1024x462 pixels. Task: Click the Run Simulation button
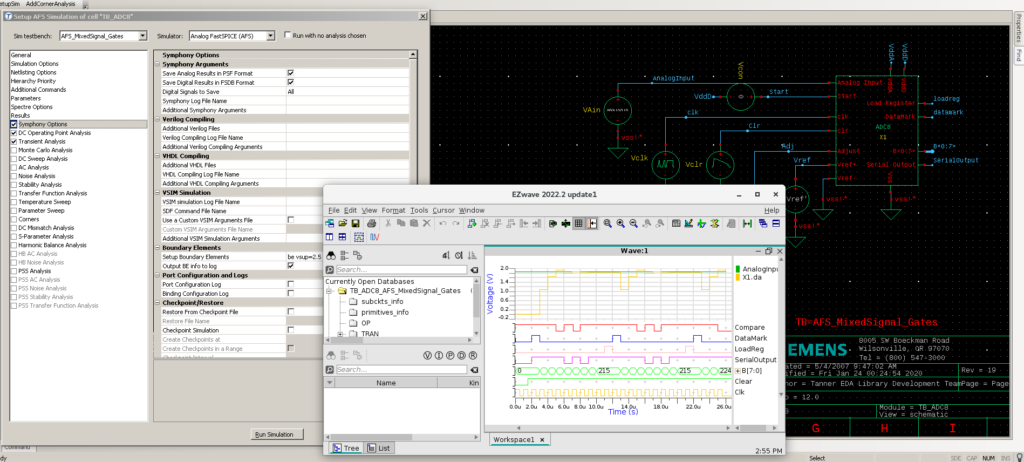click(278, 434)
